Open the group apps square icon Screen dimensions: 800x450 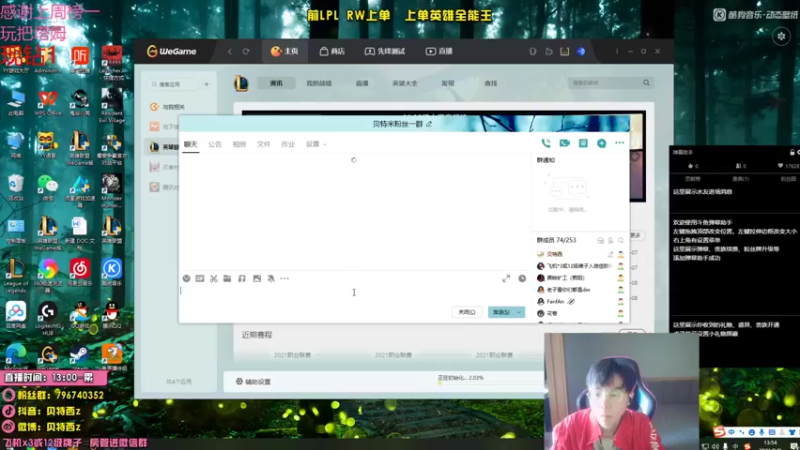coord(583,143)
